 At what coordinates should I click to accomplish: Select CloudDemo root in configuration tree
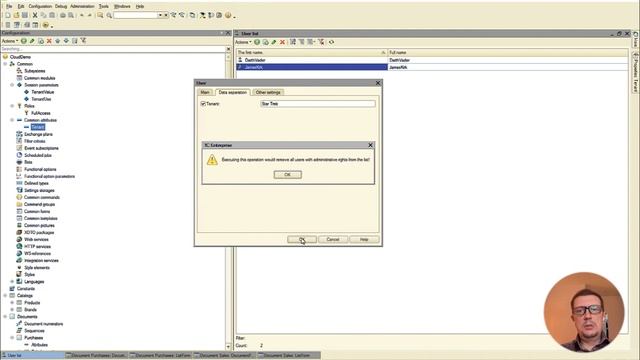tap(20, 57)
